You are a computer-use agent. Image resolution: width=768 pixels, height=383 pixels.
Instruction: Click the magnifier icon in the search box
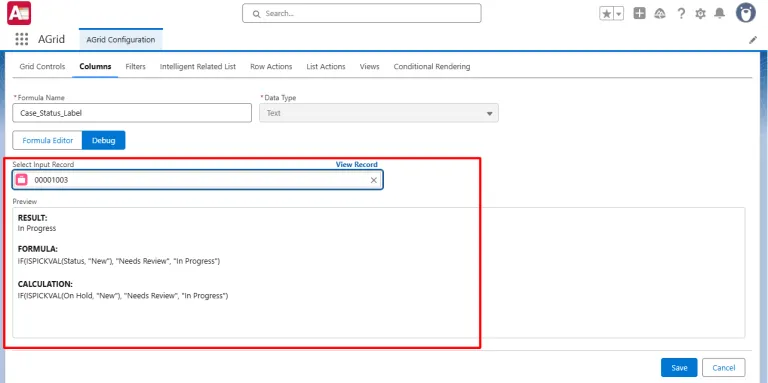[x=256, y=14]
